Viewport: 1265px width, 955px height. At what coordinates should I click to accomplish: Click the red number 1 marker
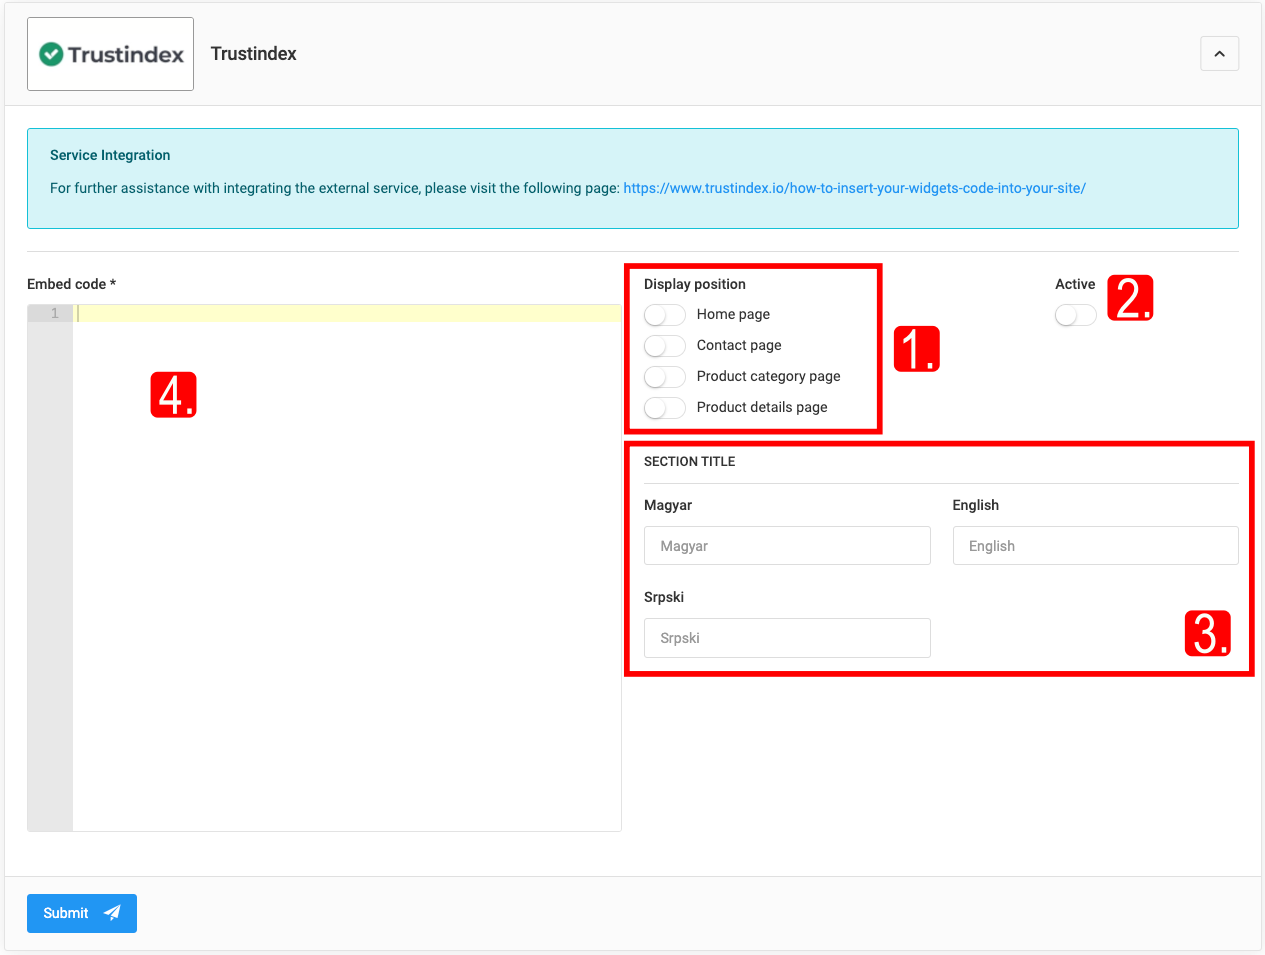(916, 349)
